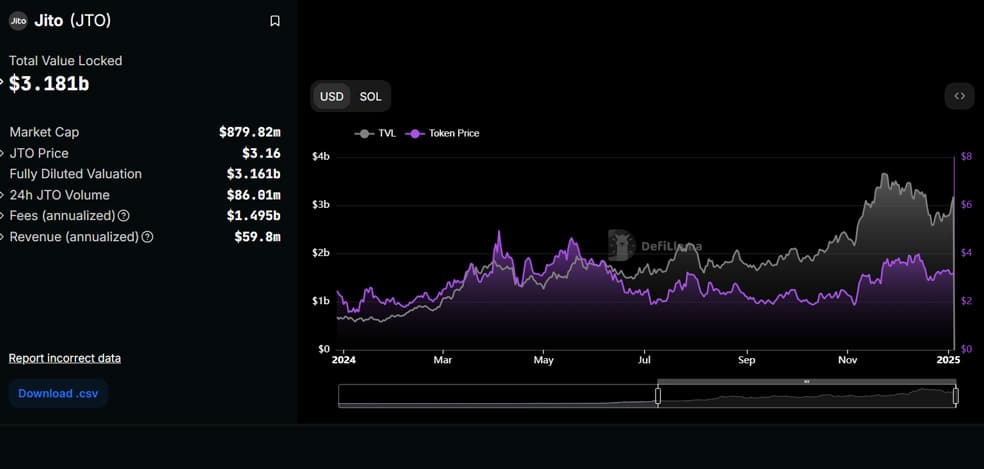Click the $3b left axis label
The width and height of the screenshot is (984, 469).
pos(321,205)
